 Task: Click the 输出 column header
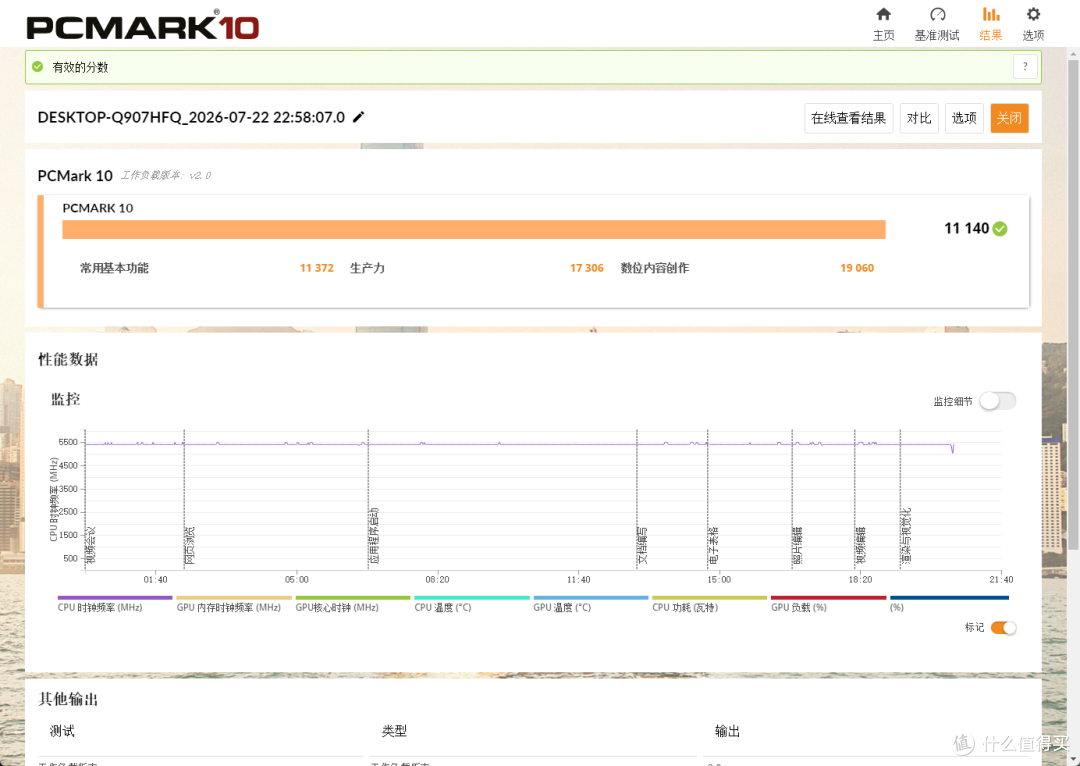click(x=727, y=731)
